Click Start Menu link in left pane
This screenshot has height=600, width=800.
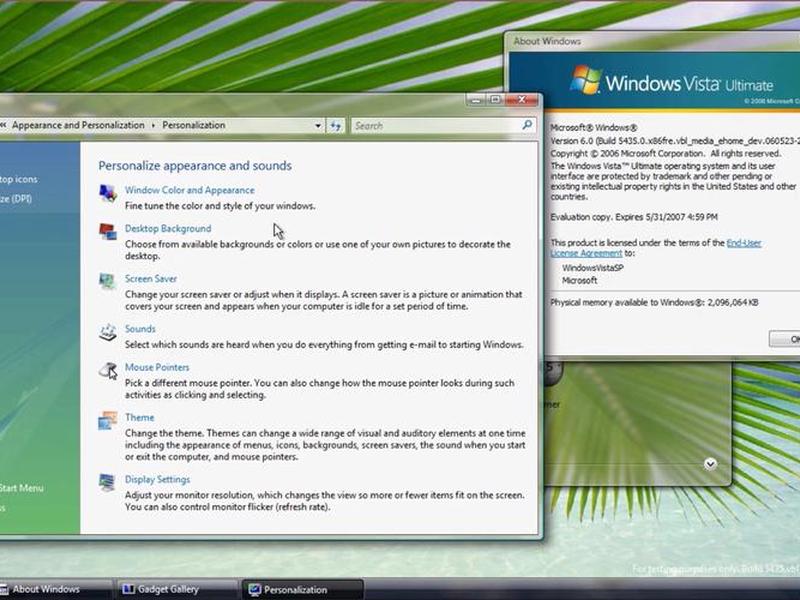point(21,488)
